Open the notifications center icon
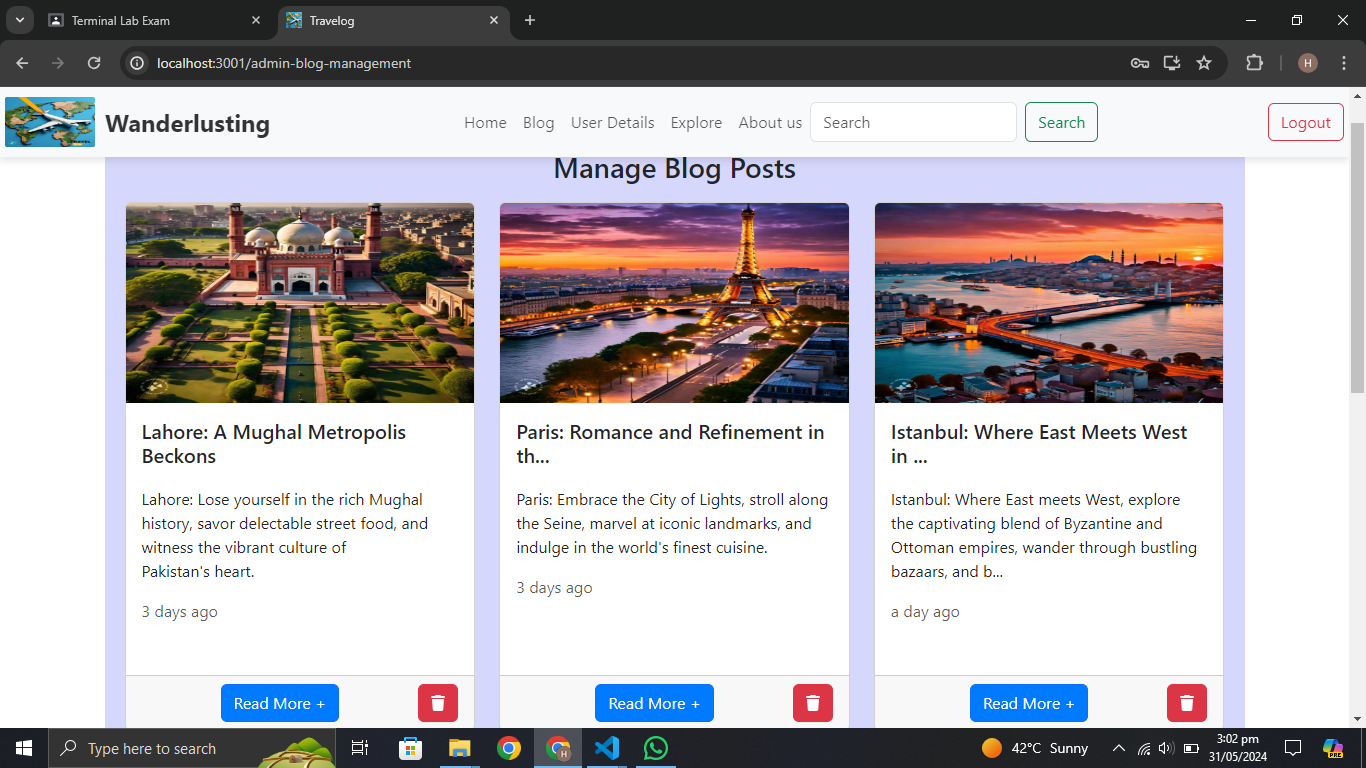 (x=1292, y=748)
